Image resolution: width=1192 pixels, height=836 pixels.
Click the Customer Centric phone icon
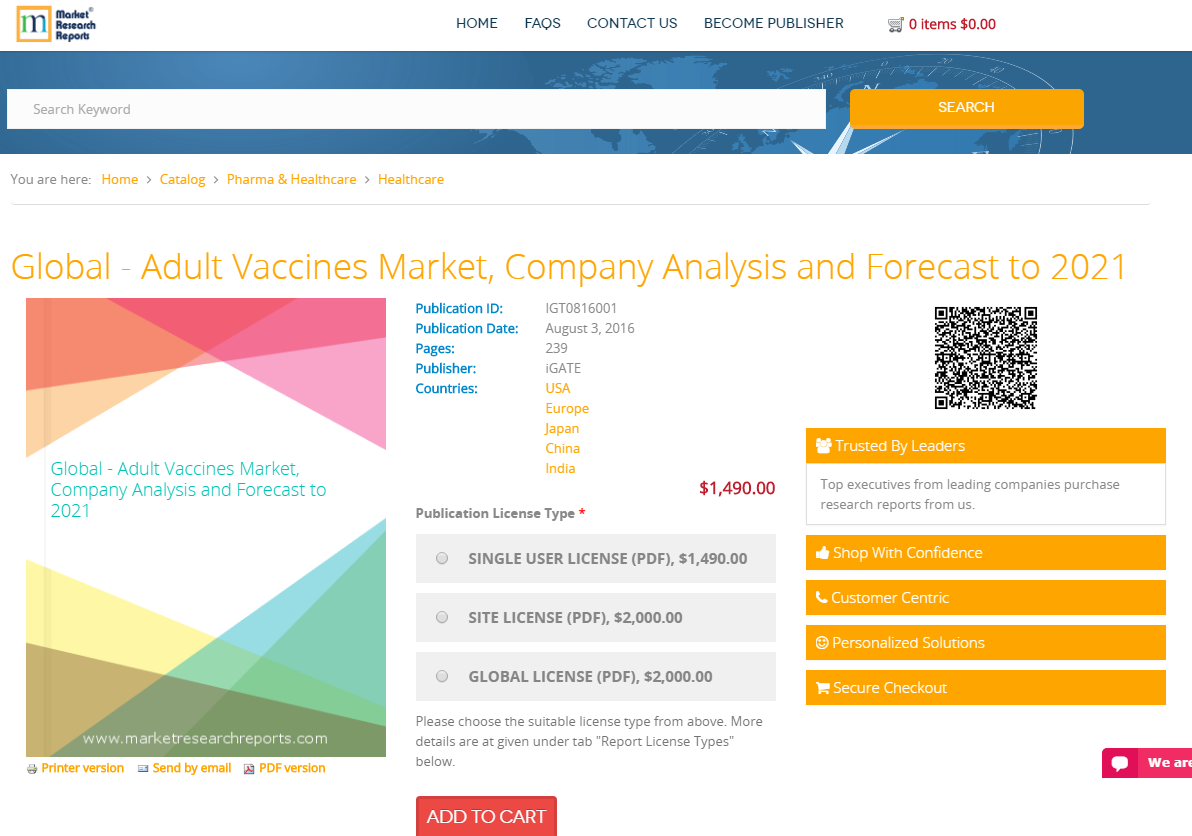click(x=822, y=597)
